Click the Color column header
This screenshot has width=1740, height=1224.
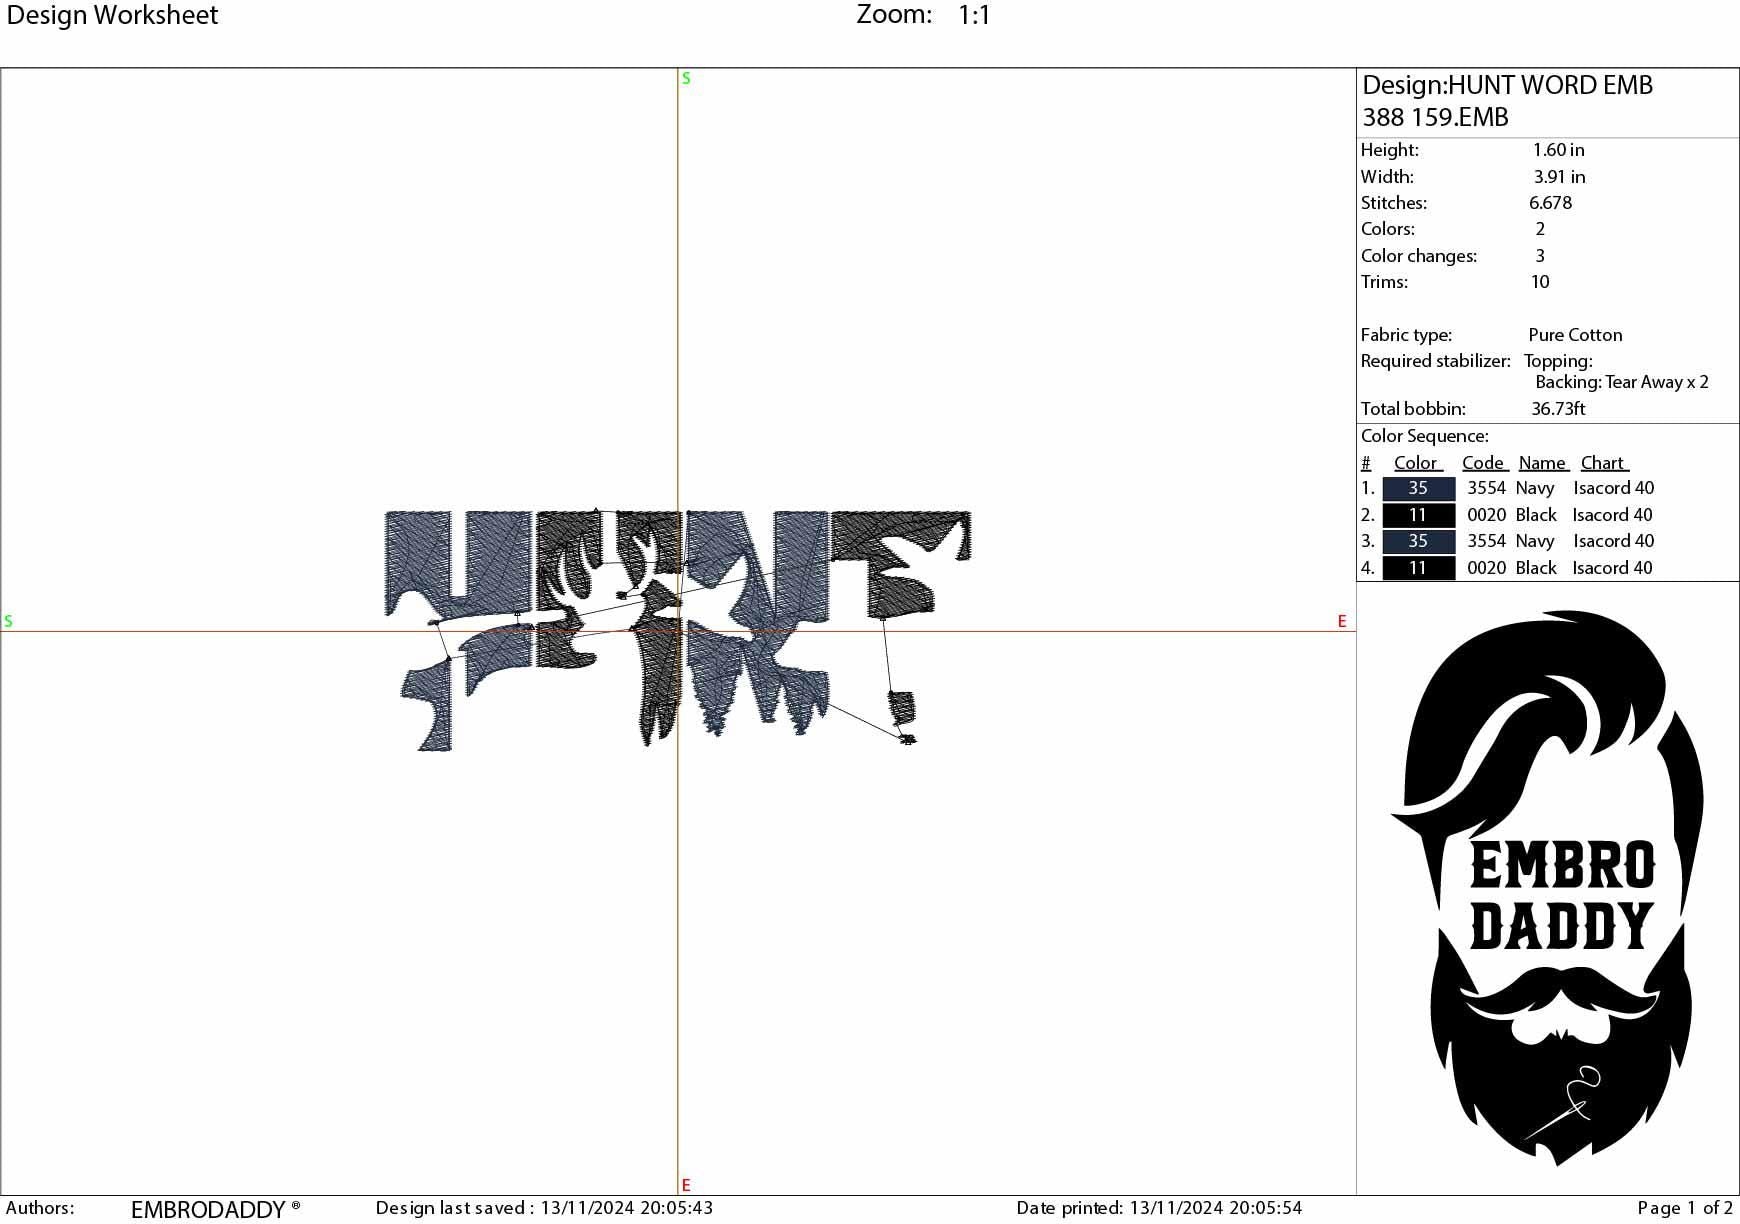[1417, 463]
